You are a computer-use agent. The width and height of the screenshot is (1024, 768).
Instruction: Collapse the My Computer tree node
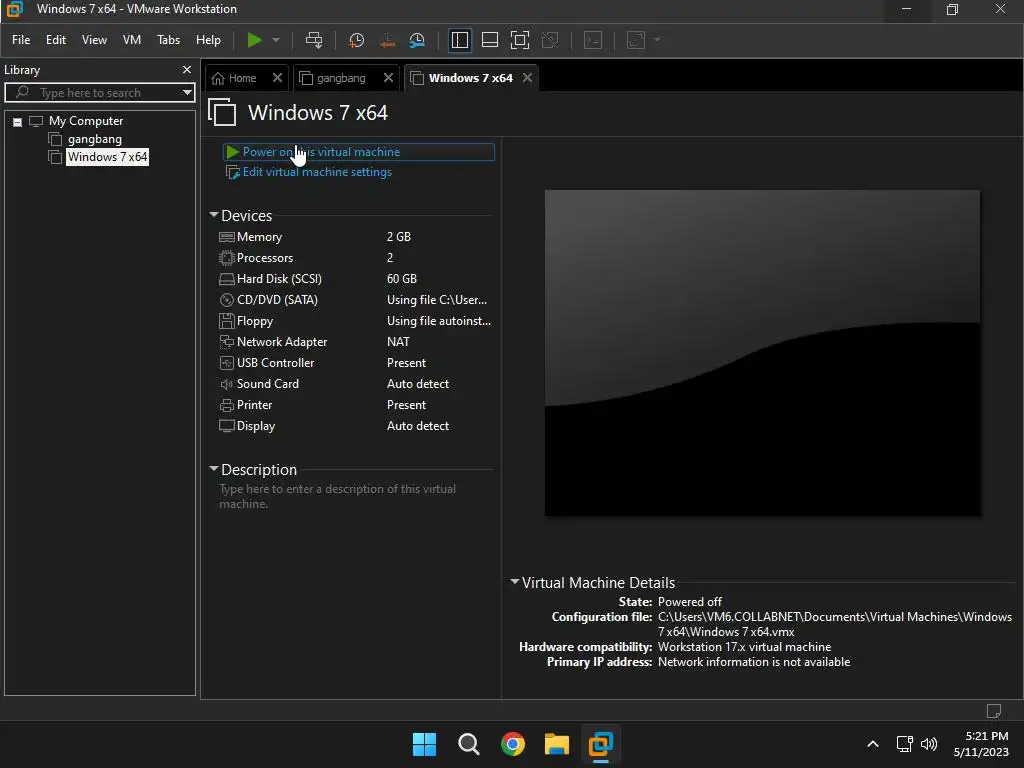tap(18, 122)
